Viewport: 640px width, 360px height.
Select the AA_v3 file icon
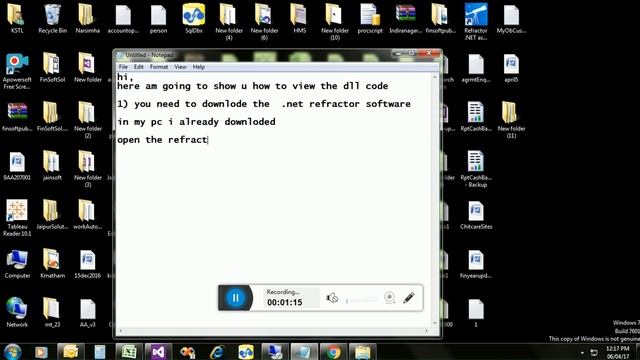[87, 313]
